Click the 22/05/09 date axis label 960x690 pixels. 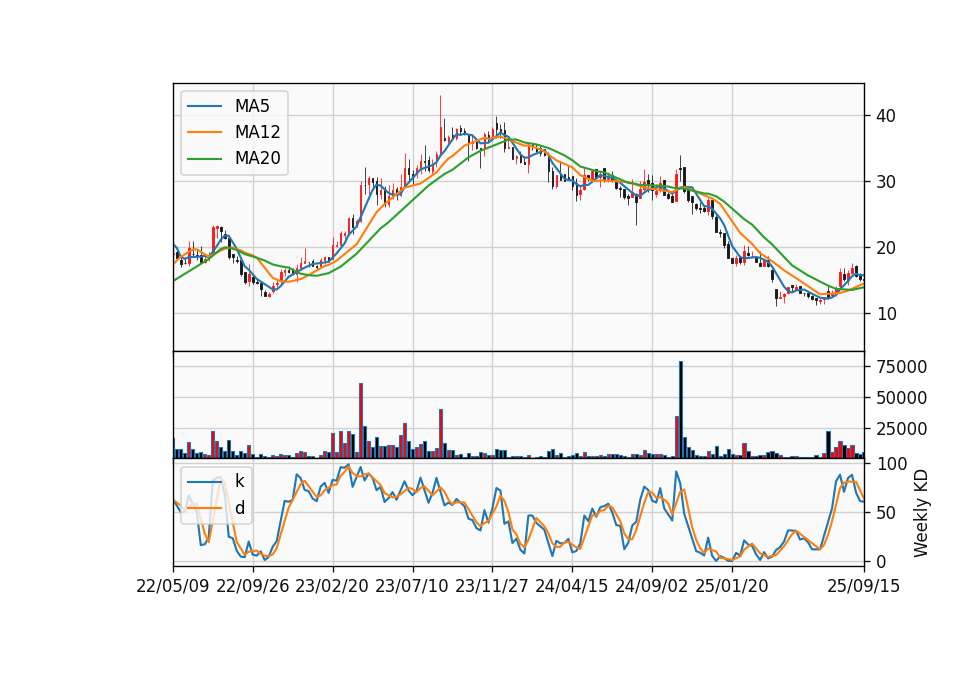tap(173, 586)
